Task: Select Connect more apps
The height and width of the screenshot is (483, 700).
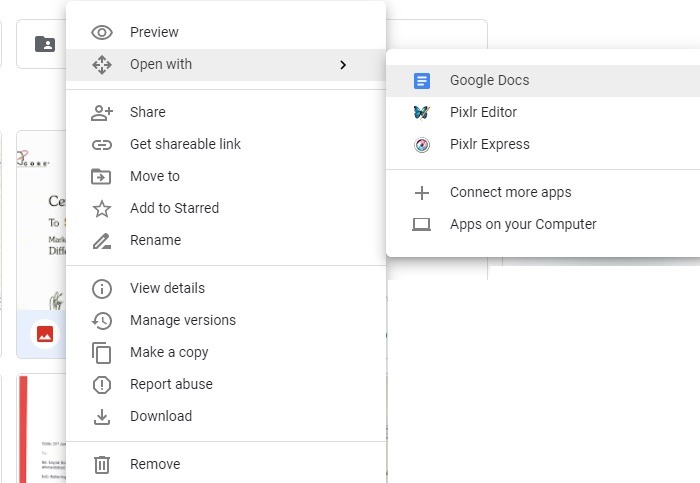Action: (x=543, y=193)
